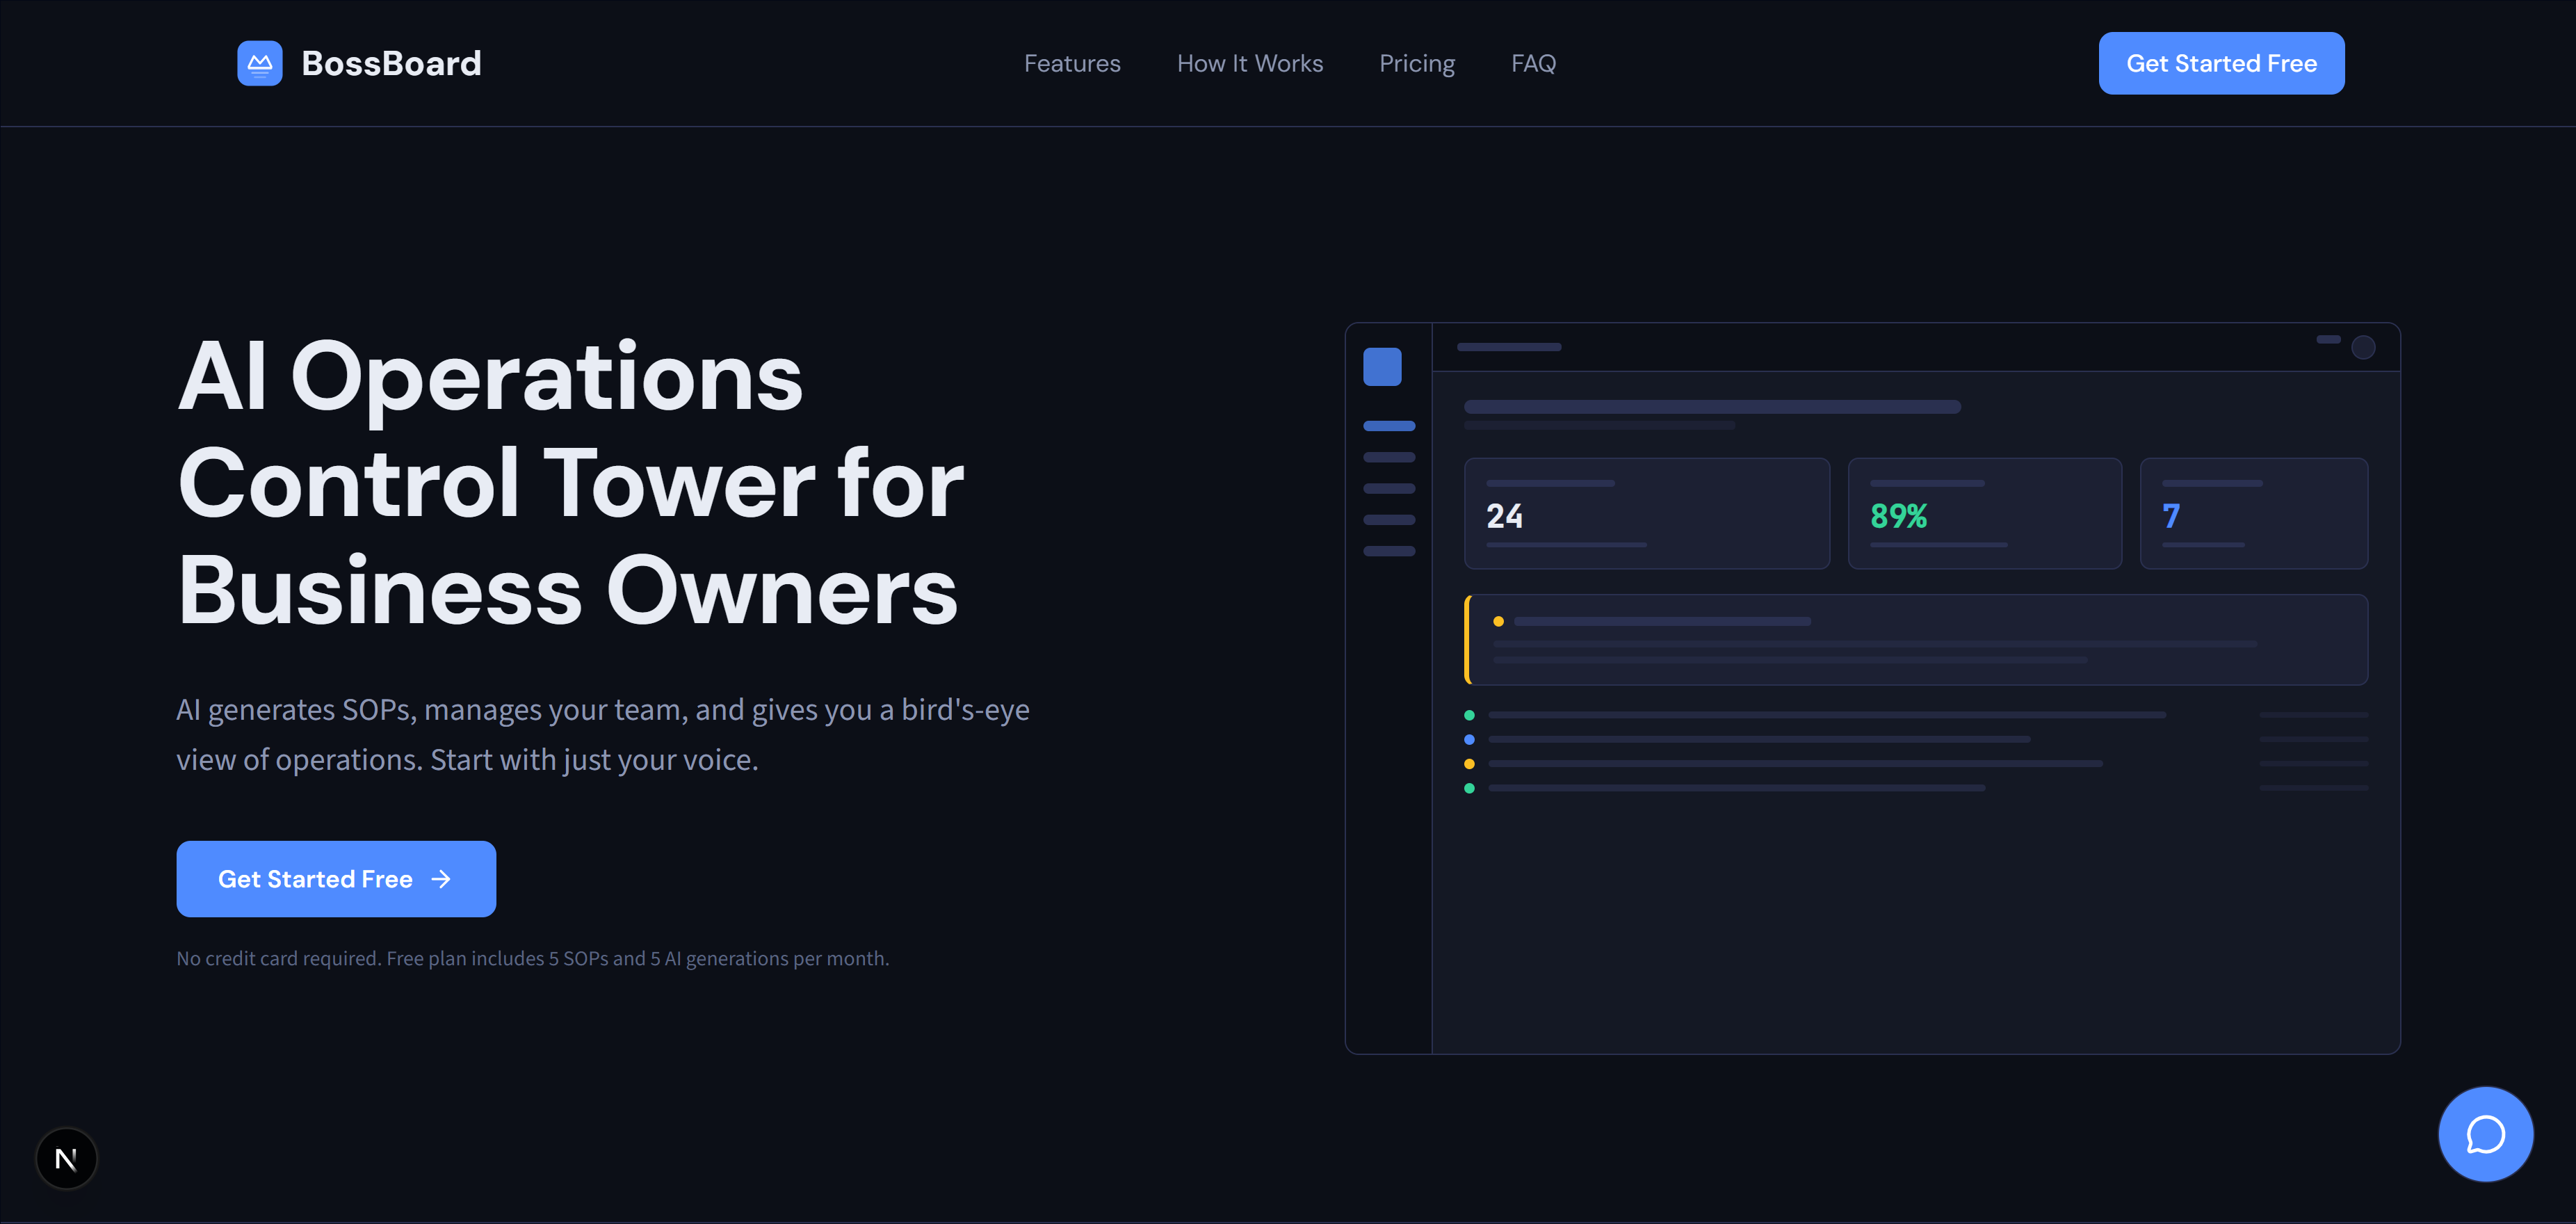Click the BossBoard crown logo icon
The height and width of the screenshot is (1224, 2576).
pyautogui.click(x=259, y=63)
